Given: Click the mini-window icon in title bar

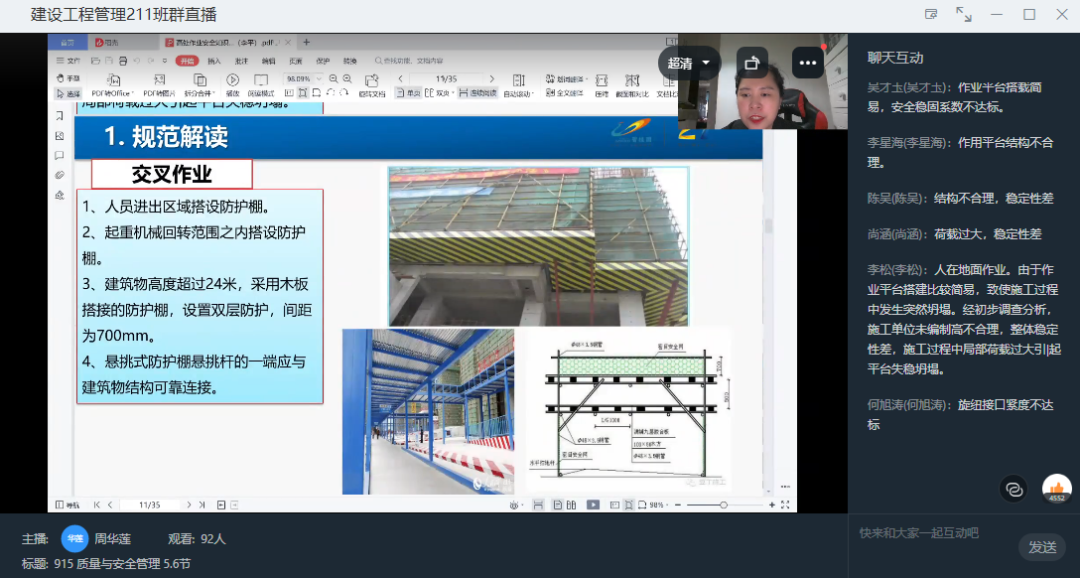Looking at the screenshot, I should 931,14.
